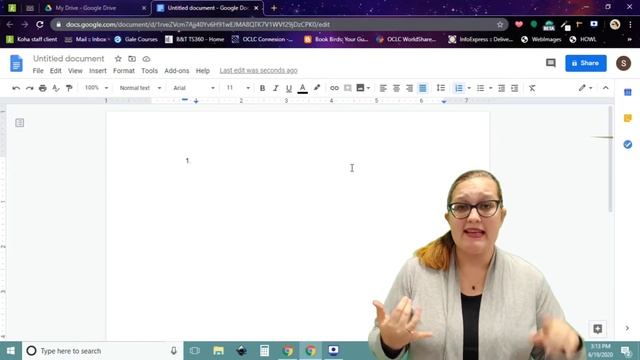Set center text alignment

click(x=396, y=88)
